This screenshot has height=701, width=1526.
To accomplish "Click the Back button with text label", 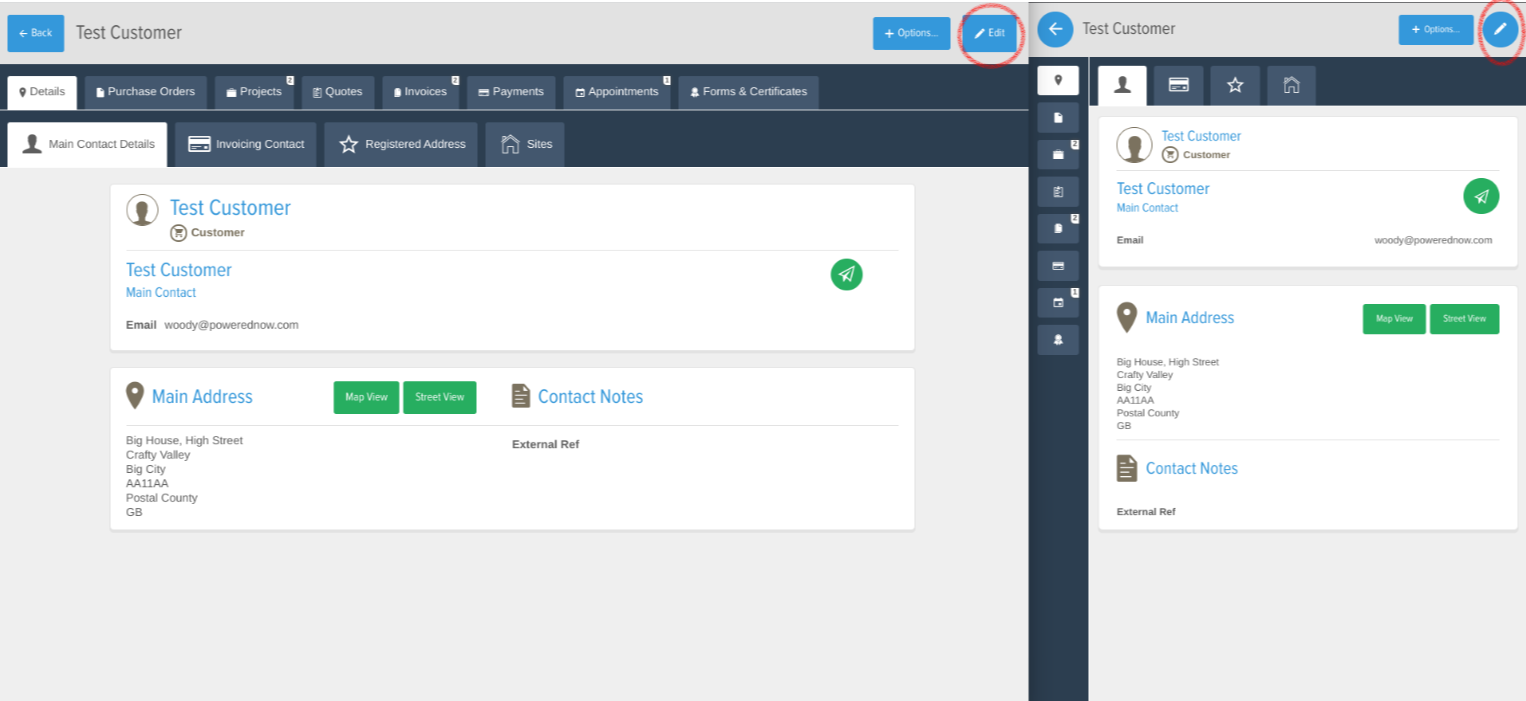I will tap(35, 33).
